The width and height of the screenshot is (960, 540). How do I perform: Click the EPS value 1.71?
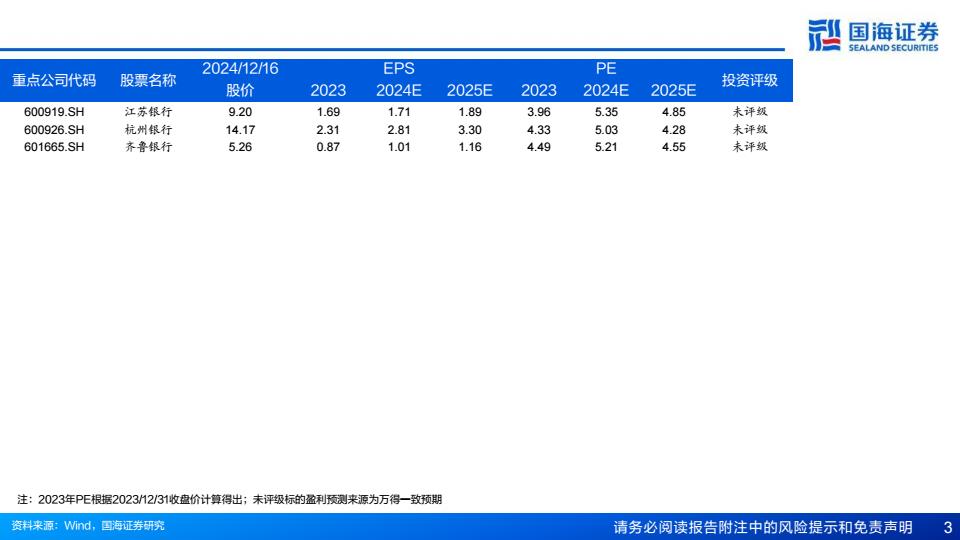click(x=399, y=112)
